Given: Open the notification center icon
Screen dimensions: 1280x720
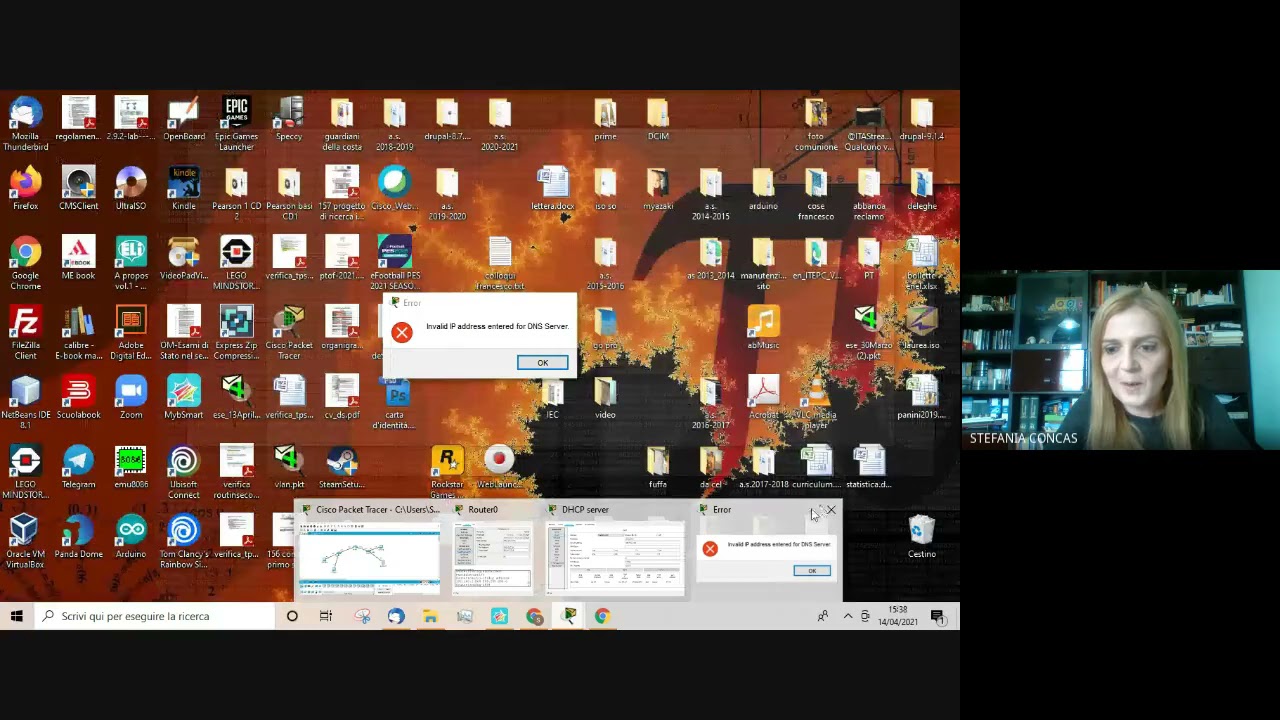Looking at the screenshot, I should click(x=938, y=616).
